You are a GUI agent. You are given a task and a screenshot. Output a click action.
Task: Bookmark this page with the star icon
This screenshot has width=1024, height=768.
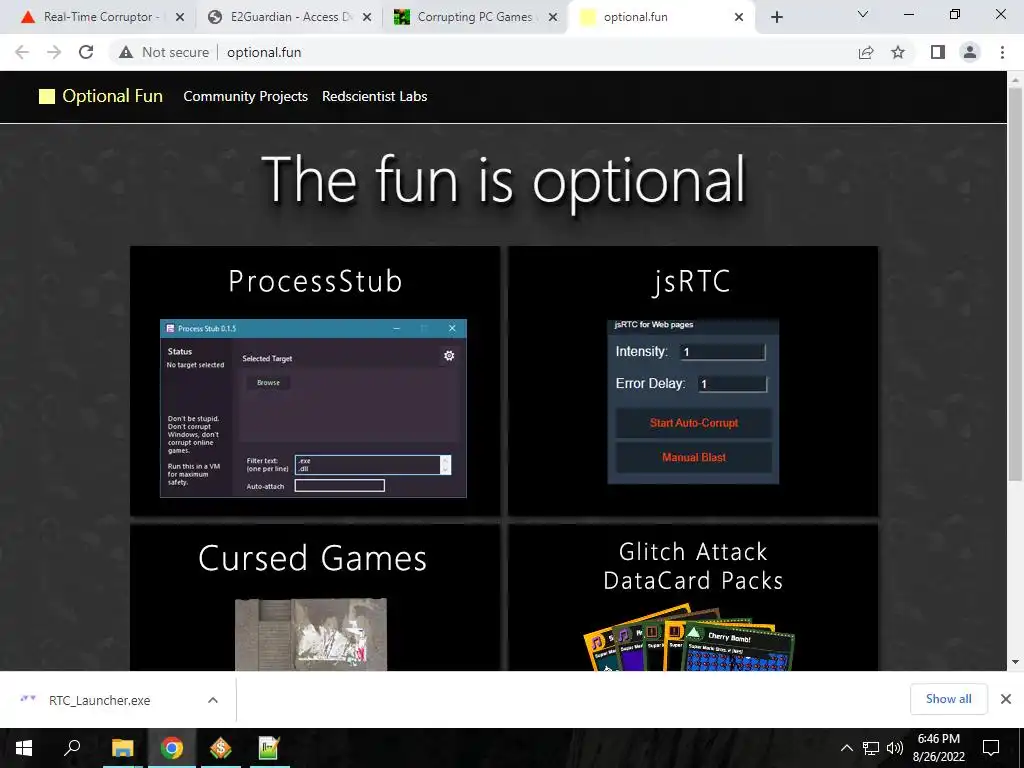pos(898,52)
